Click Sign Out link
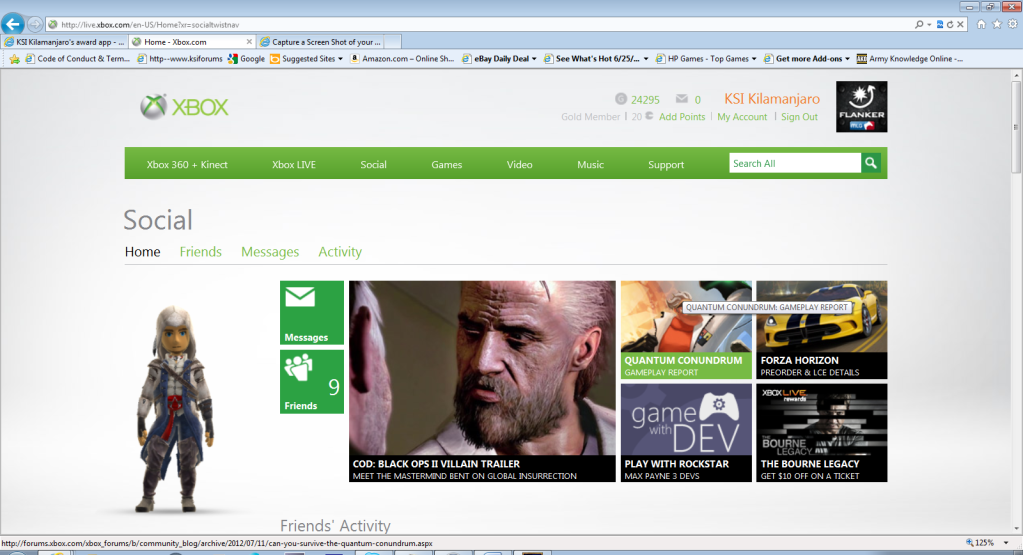 (x=799, y=117)
